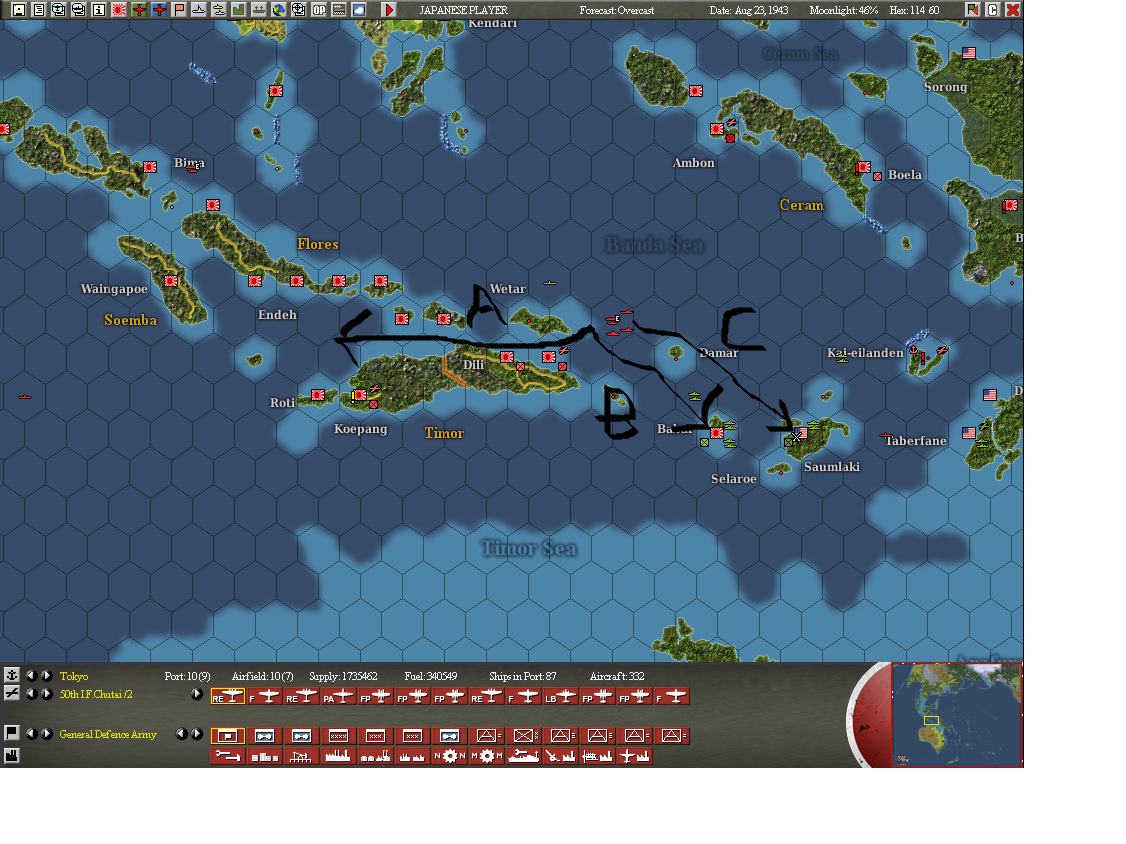This screenshot has width=1126, height=844.
Task: Click the OP button in the toolbar
Action: tap(319, 10)
